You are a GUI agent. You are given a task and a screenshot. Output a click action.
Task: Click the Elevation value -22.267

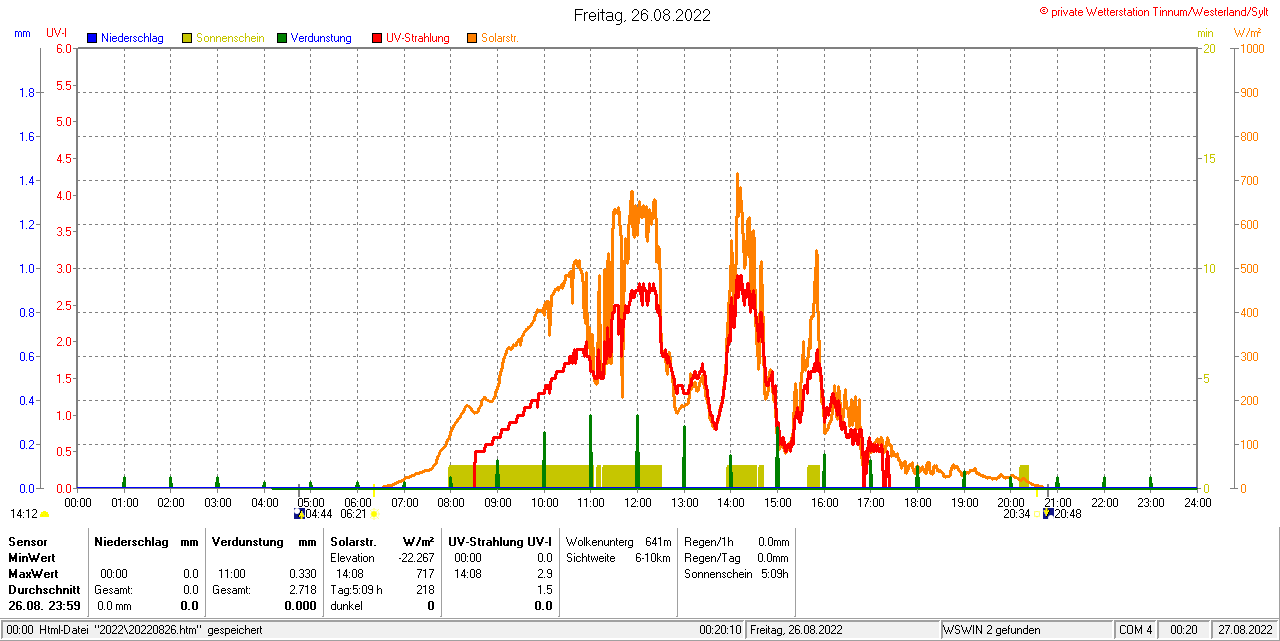click(415, 557)
